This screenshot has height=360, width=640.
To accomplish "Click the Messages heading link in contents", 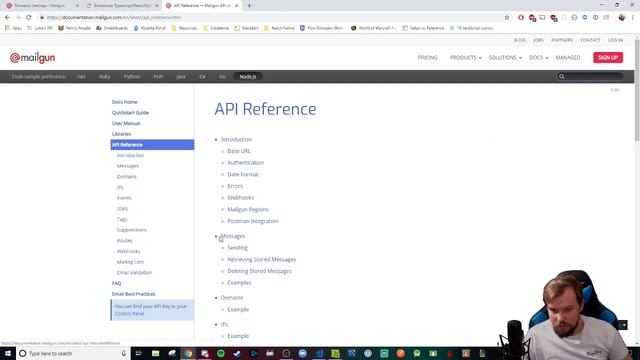I will point(233,236).
